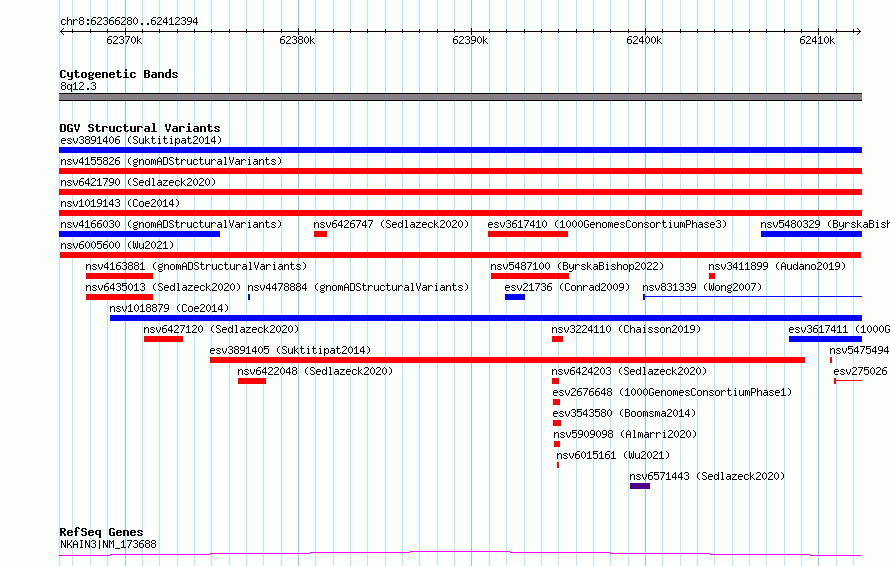Click the 8q12.3 band label
This screenshot has height=566, width=890.
78,86
